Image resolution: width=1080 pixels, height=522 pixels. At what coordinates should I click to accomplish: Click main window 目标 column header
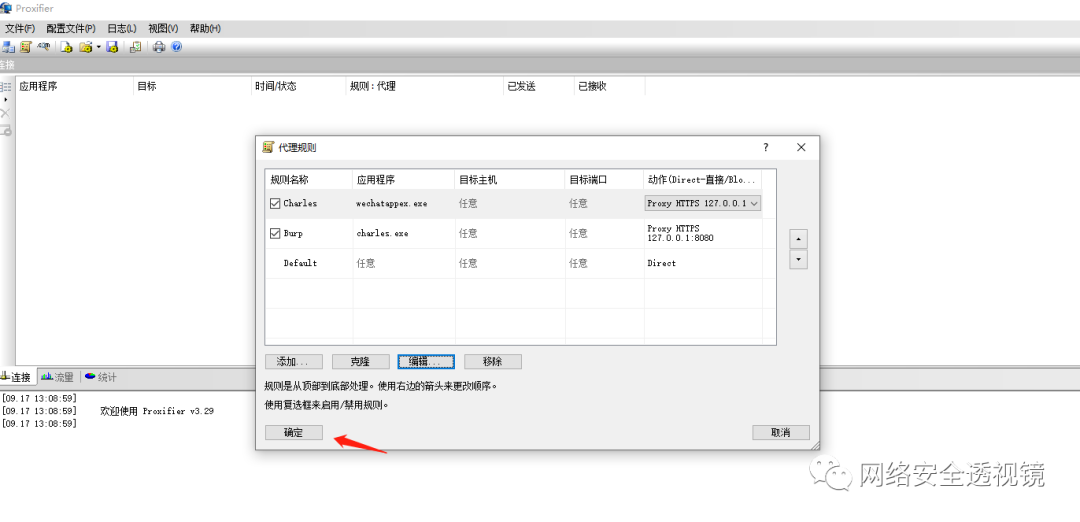point(192,87)
